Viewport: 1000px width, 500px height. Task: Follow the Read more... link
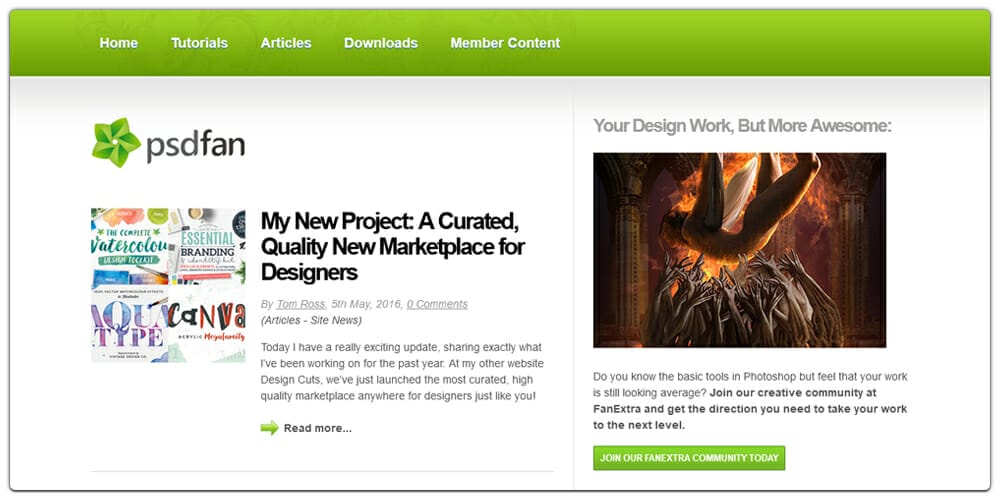pyautogui.click(x=317, y=428)
